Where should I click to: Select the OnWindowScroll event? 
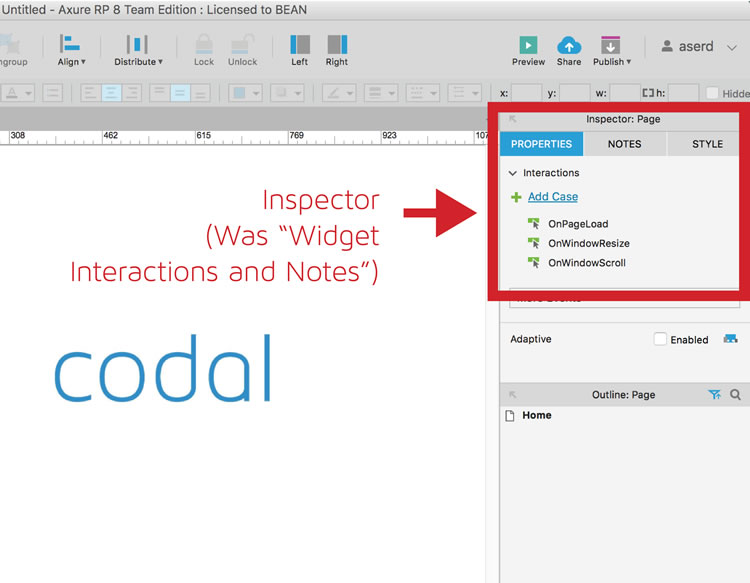point(587,263)
